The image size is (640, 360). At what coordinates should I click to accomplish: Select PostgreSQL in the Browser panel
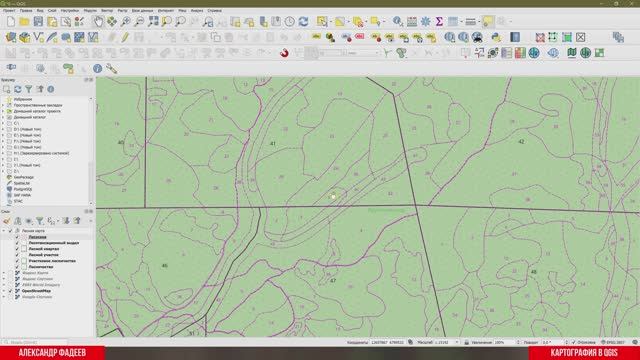23,189
